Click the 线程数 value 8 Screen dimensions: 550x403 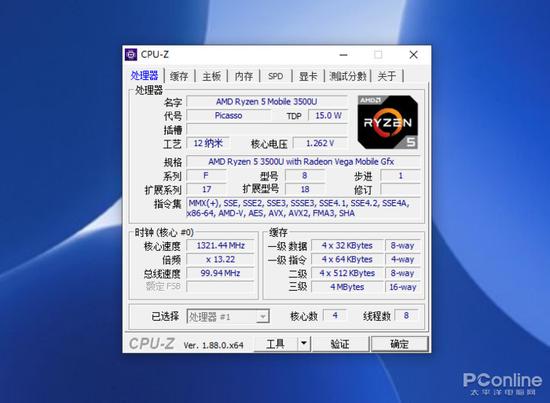pyautogui.click(x=406, y=315)
